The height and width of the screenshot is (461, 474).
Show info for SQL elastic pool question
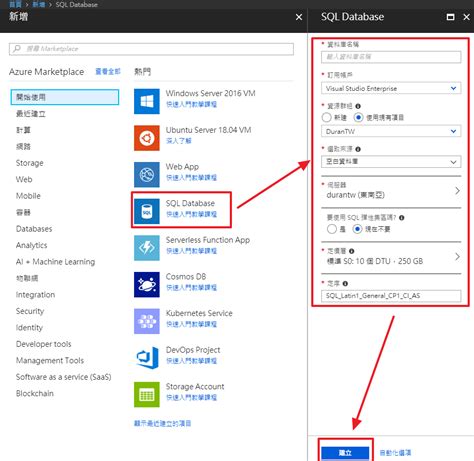(x=402, y=218)
